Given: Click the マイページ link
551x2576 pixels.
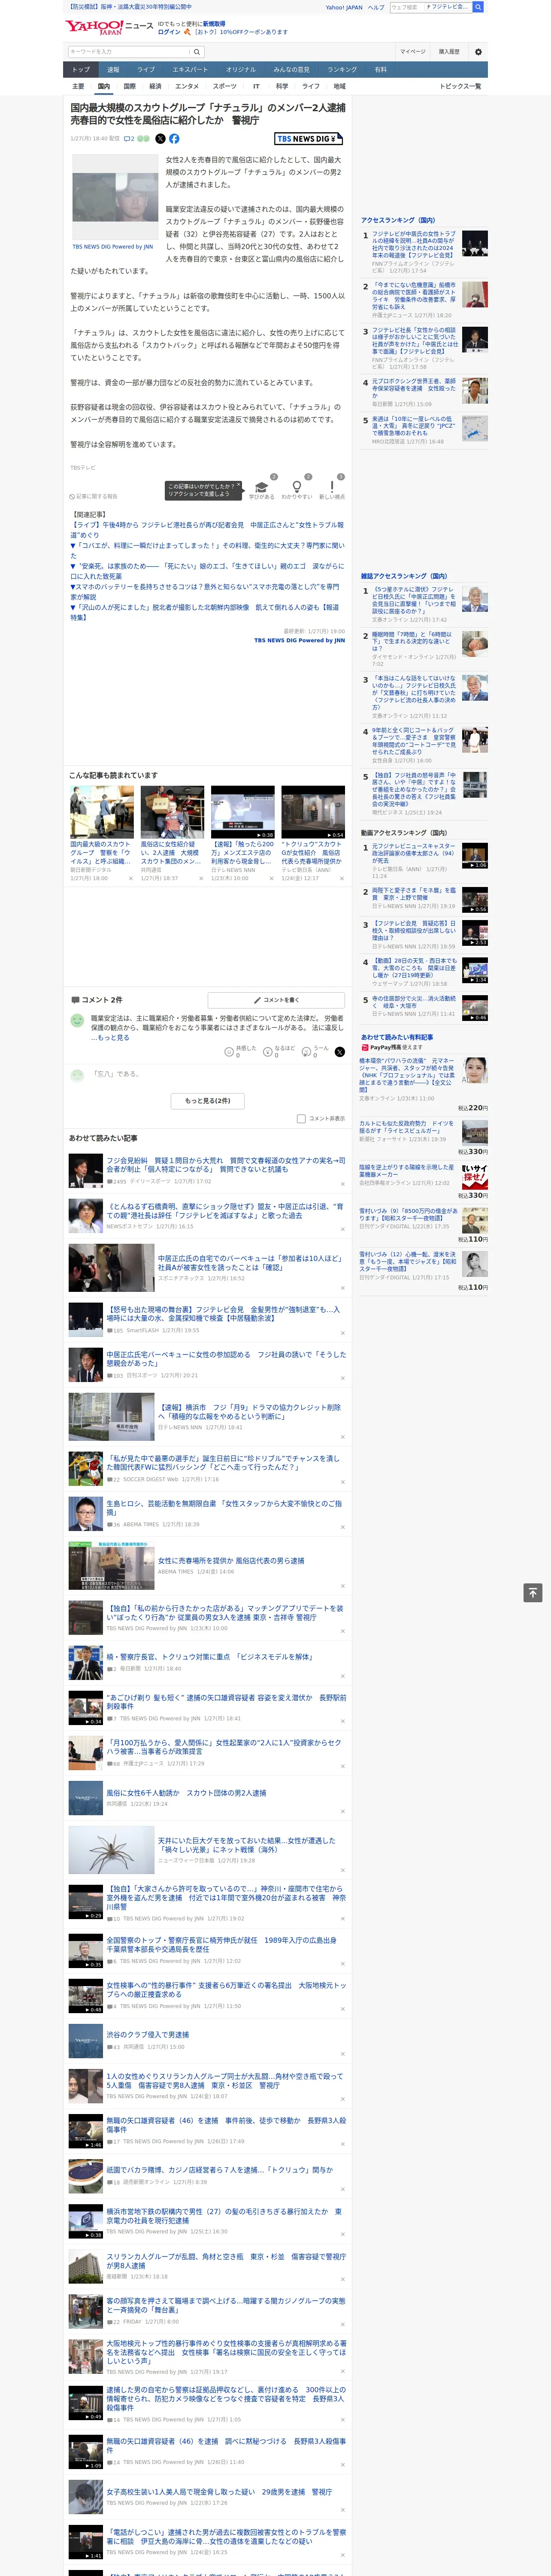Looking at the screenshot, I should point(413,52).
